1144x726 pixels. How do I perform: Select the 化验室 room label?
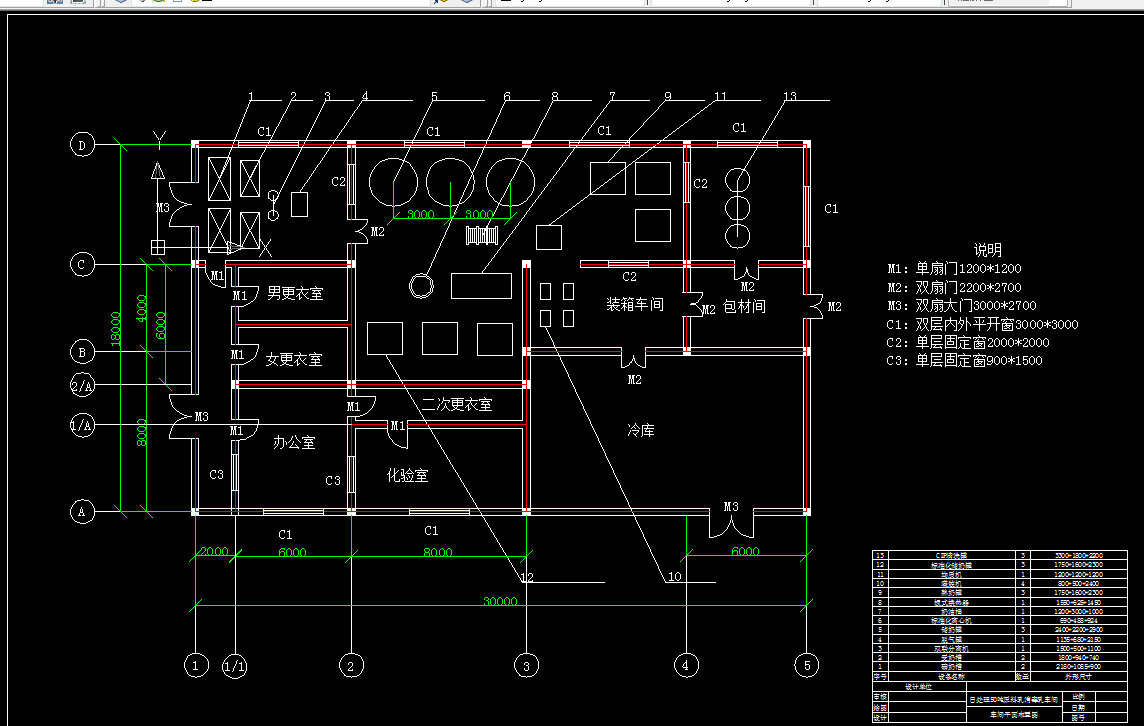[x=407, y=476]
